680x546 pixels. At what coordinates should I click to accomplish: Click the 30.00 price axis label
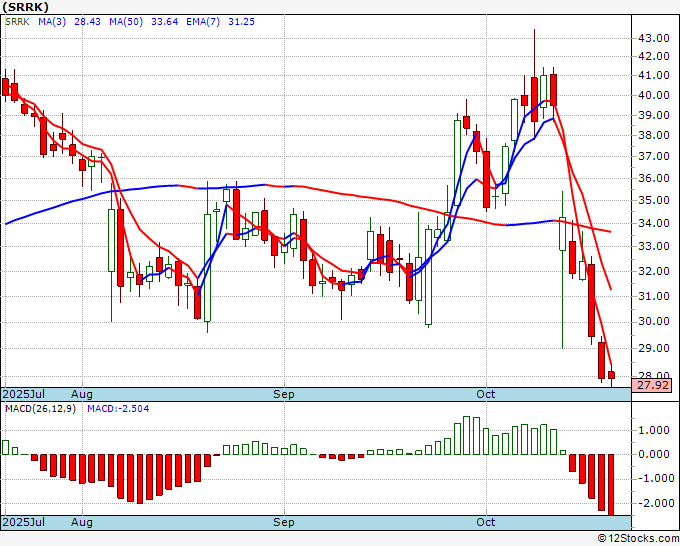tap(654, 321)
